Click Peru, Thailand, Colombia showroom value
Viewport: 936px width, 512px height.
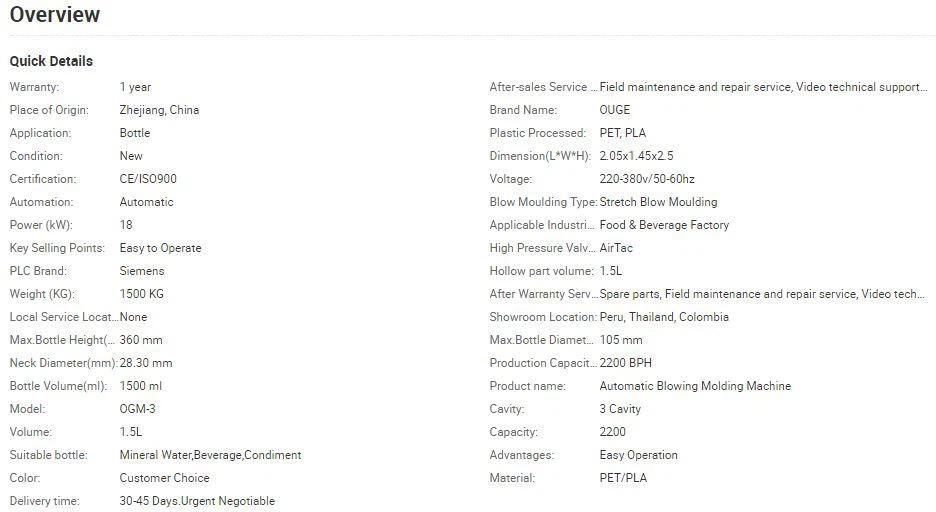(x=664, y=317)
